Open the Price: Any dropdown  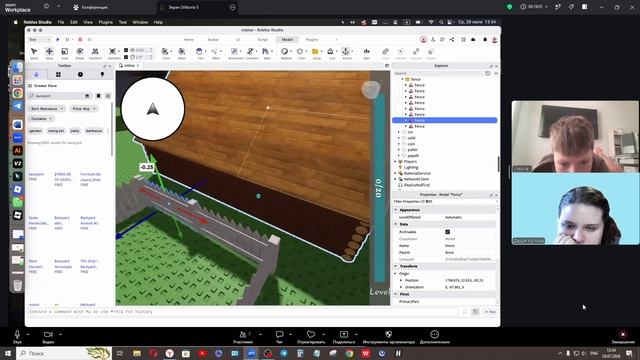pyautogui.click(x=84, y=109)
